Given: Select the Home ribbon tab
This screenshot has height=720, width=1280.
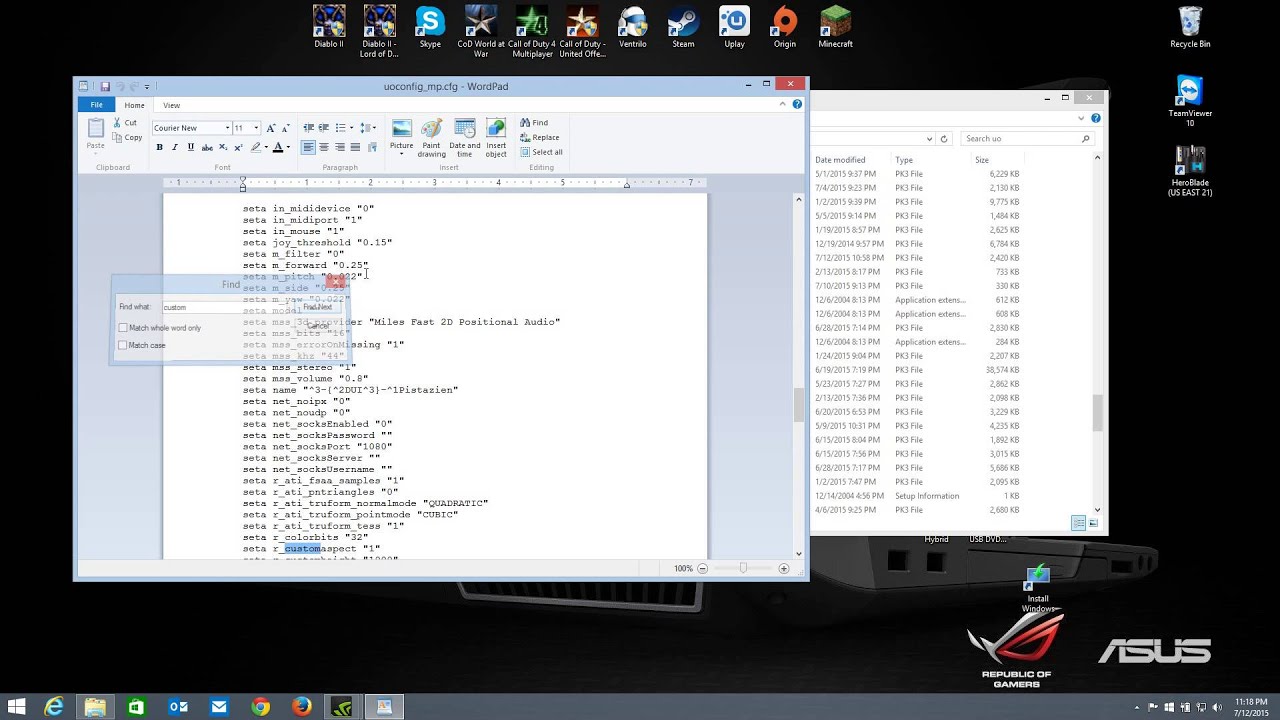Looking at the screenshot, I should [134, 105].
